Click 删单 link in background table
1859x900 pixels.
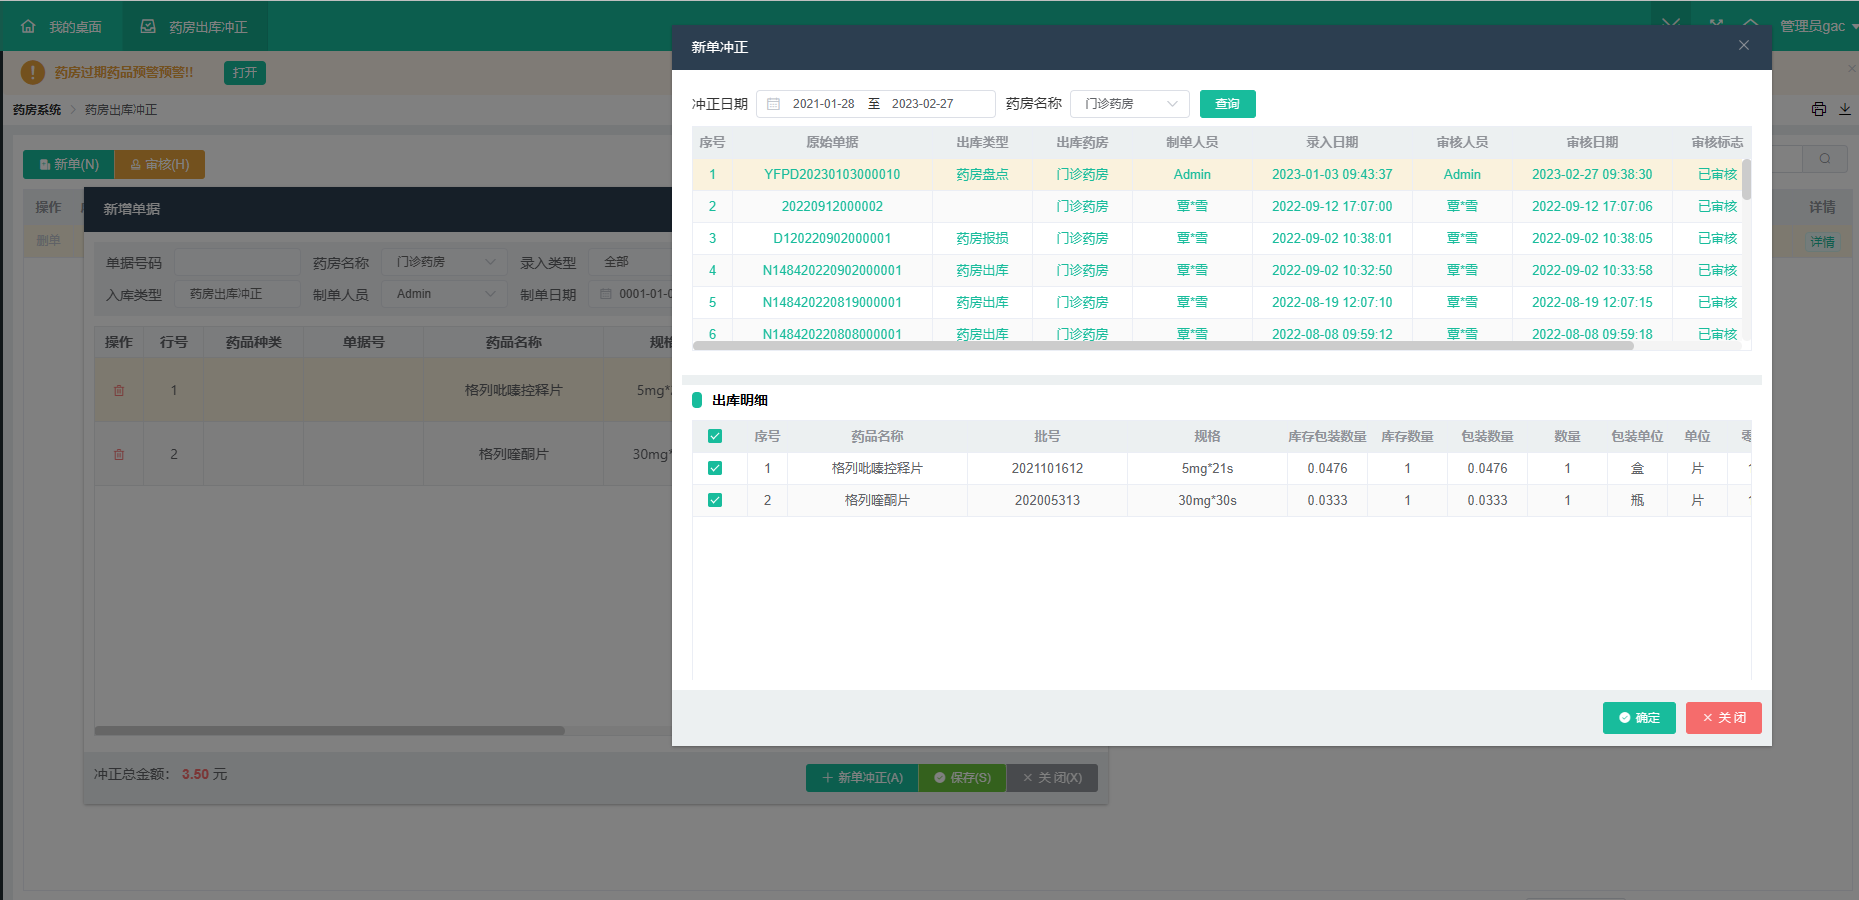[48, 240]
